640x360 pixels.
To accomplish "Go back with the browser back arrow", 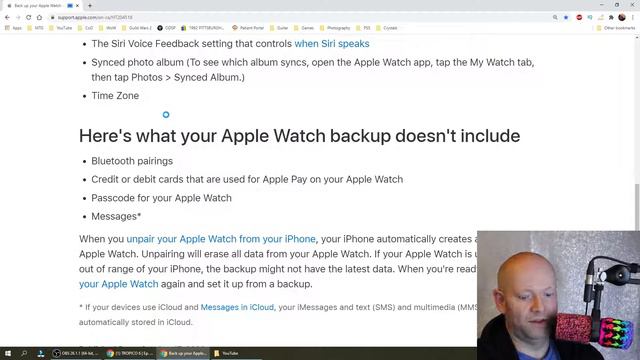I will point(7,18).
